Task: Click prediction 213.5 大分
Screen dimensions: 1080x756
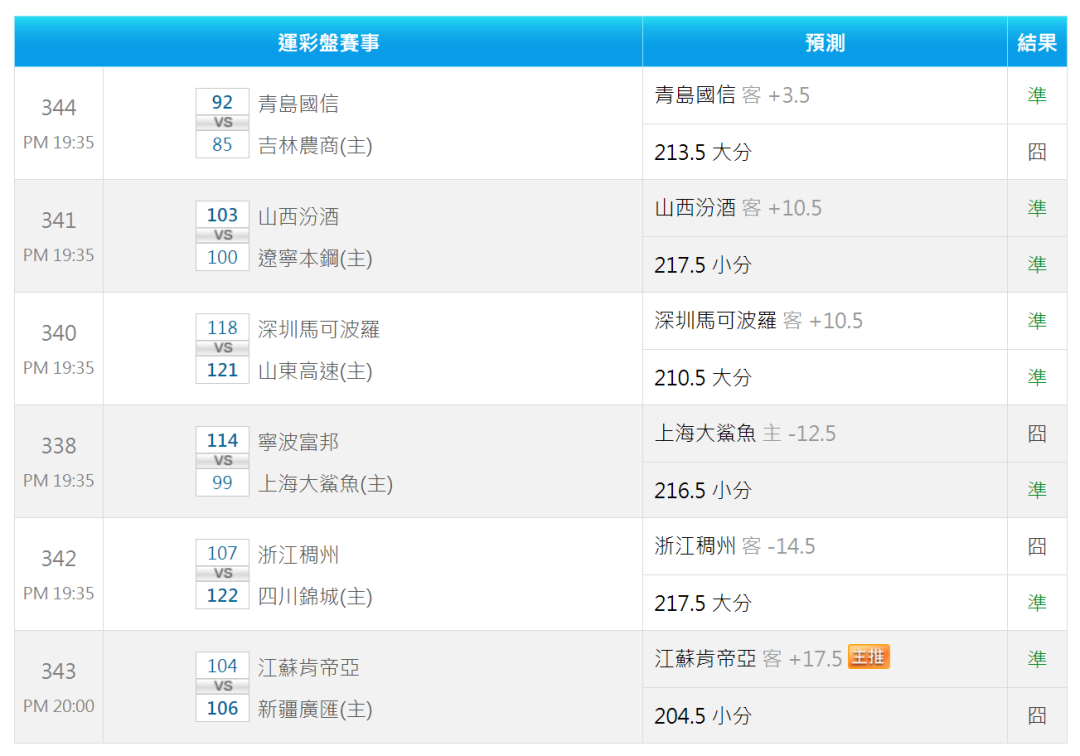Action: [x=703, y=152]
